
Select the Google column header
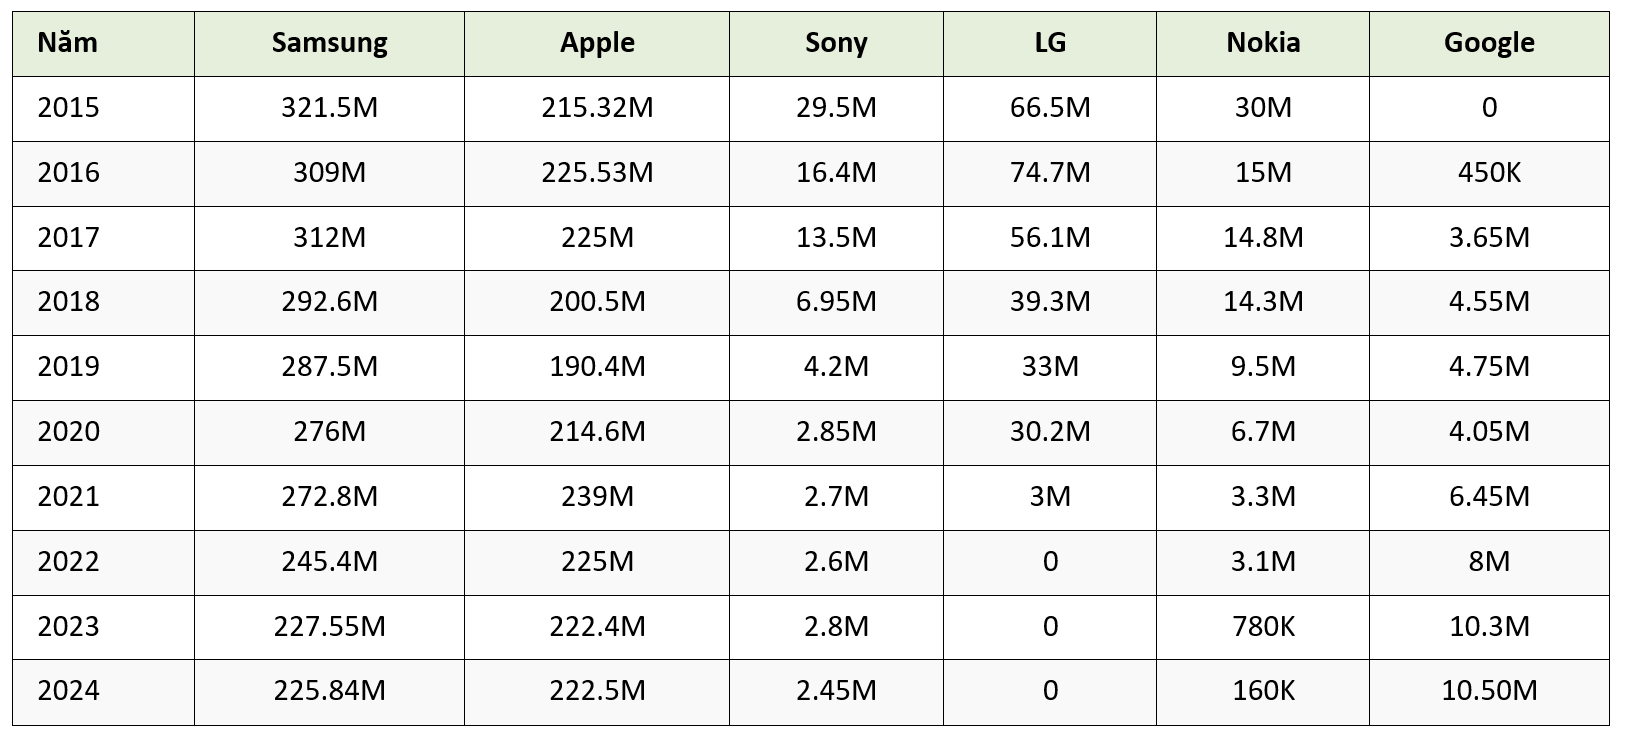point(1489,43)
